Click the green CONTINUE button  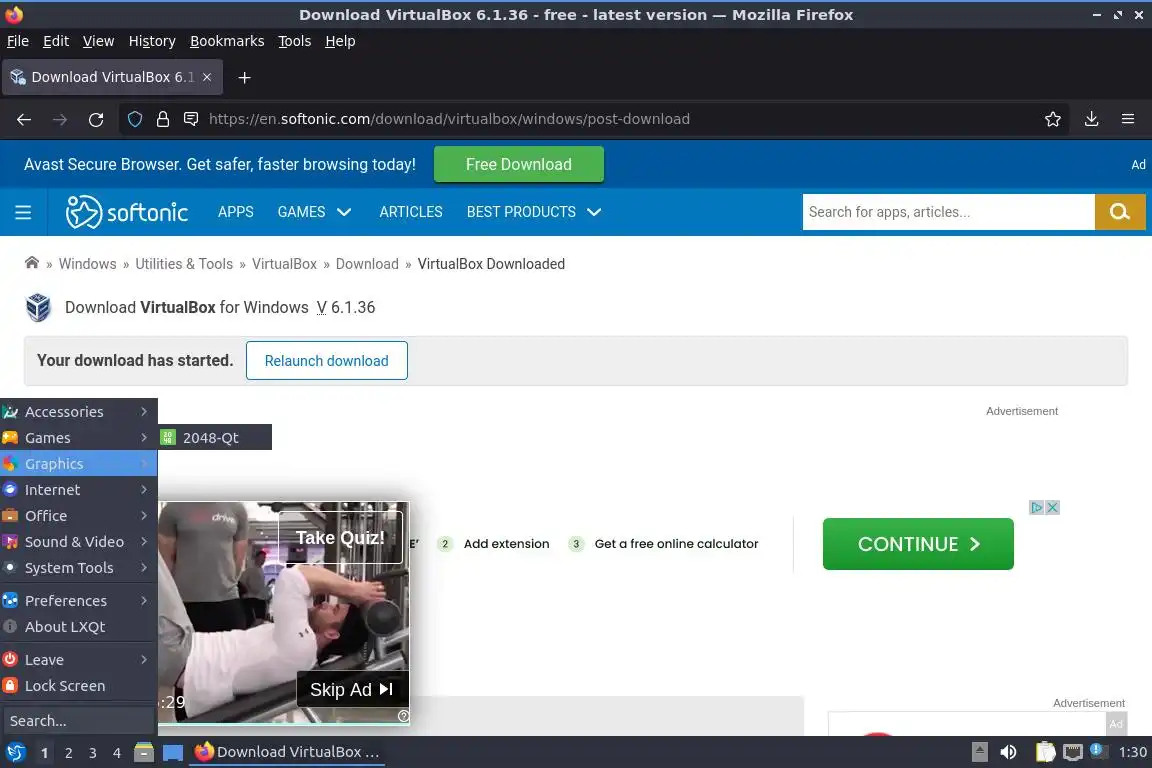(x=918, y=544)
